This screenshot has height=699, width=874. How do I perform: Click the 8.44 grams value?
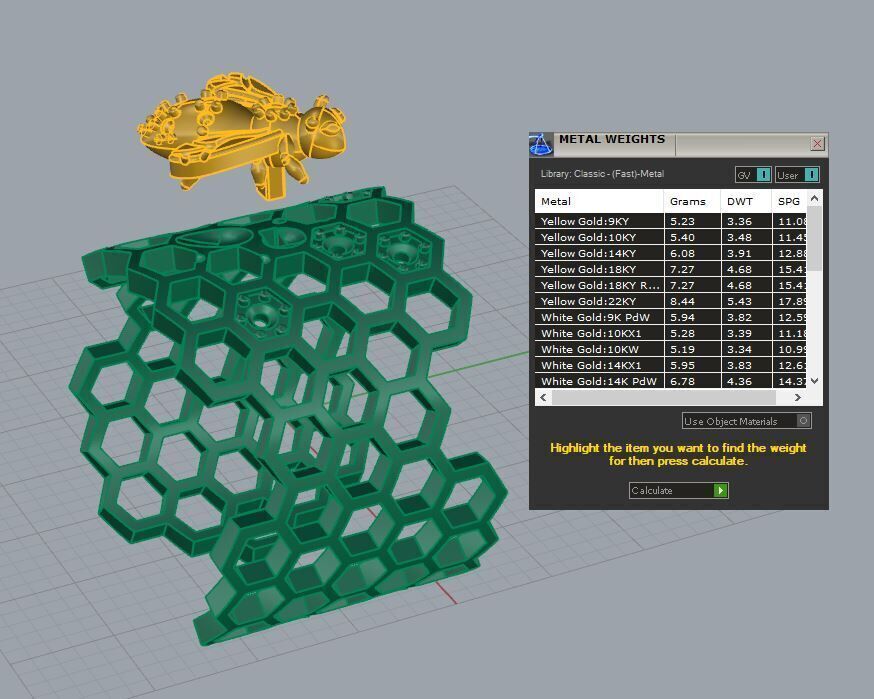pos(682,302)
